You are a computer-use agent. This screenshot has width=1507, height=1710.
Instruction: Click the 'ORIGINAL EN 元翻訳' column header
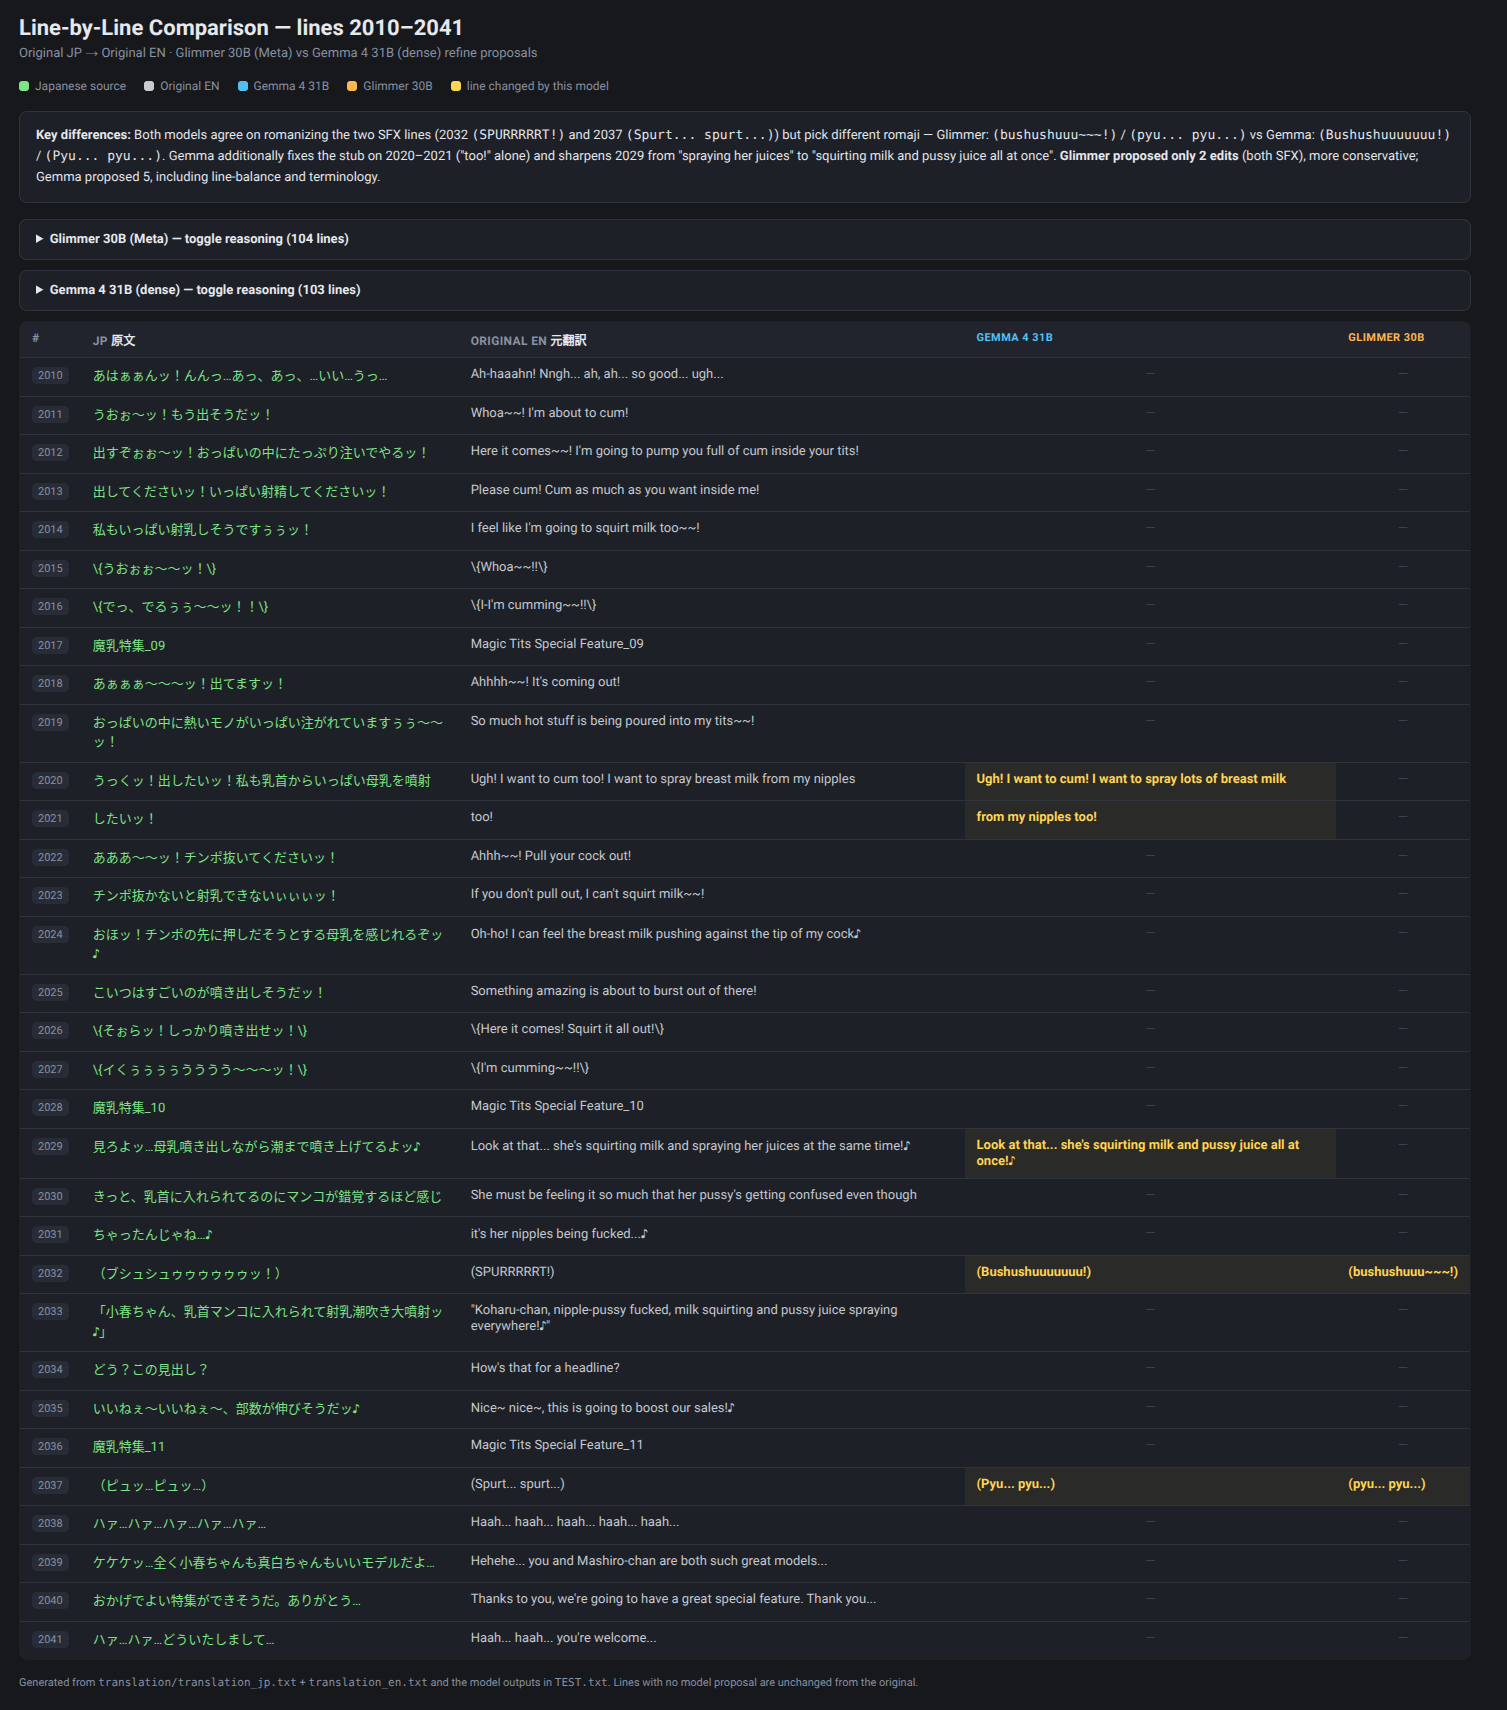[x=529, y=340]
